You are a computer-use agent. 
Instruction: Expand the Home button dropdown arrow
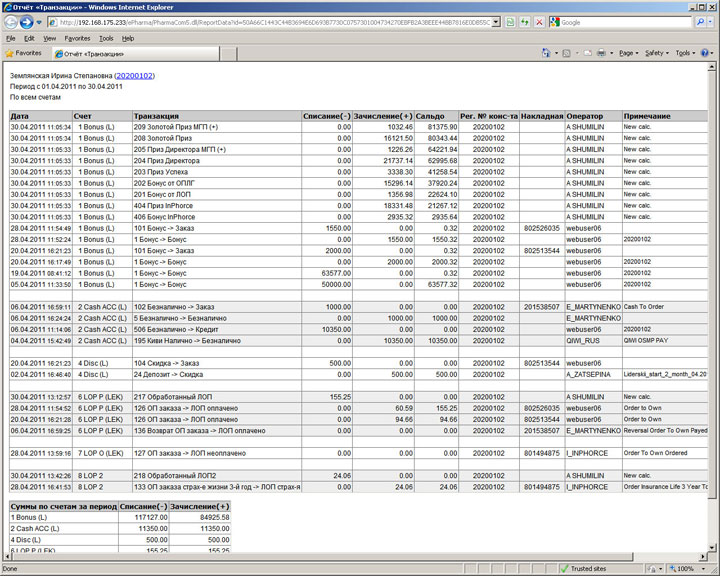(556, 53)
